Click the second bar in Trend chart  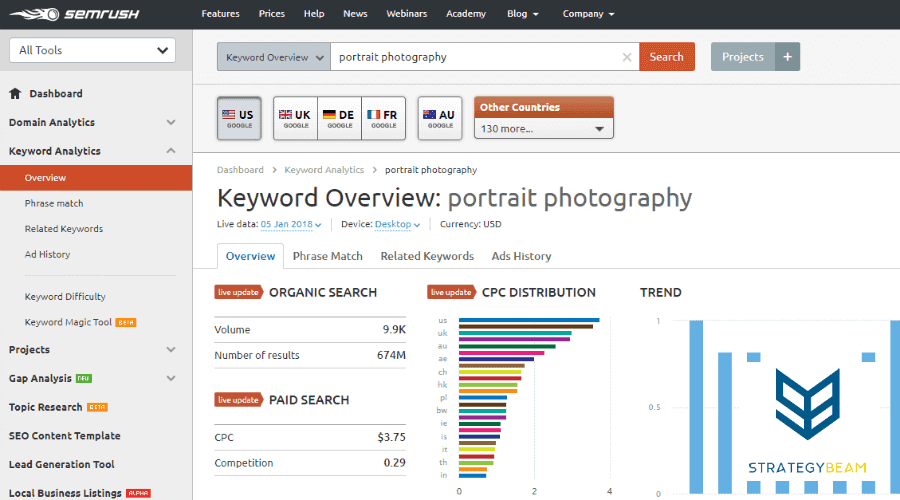click(725, 423)
